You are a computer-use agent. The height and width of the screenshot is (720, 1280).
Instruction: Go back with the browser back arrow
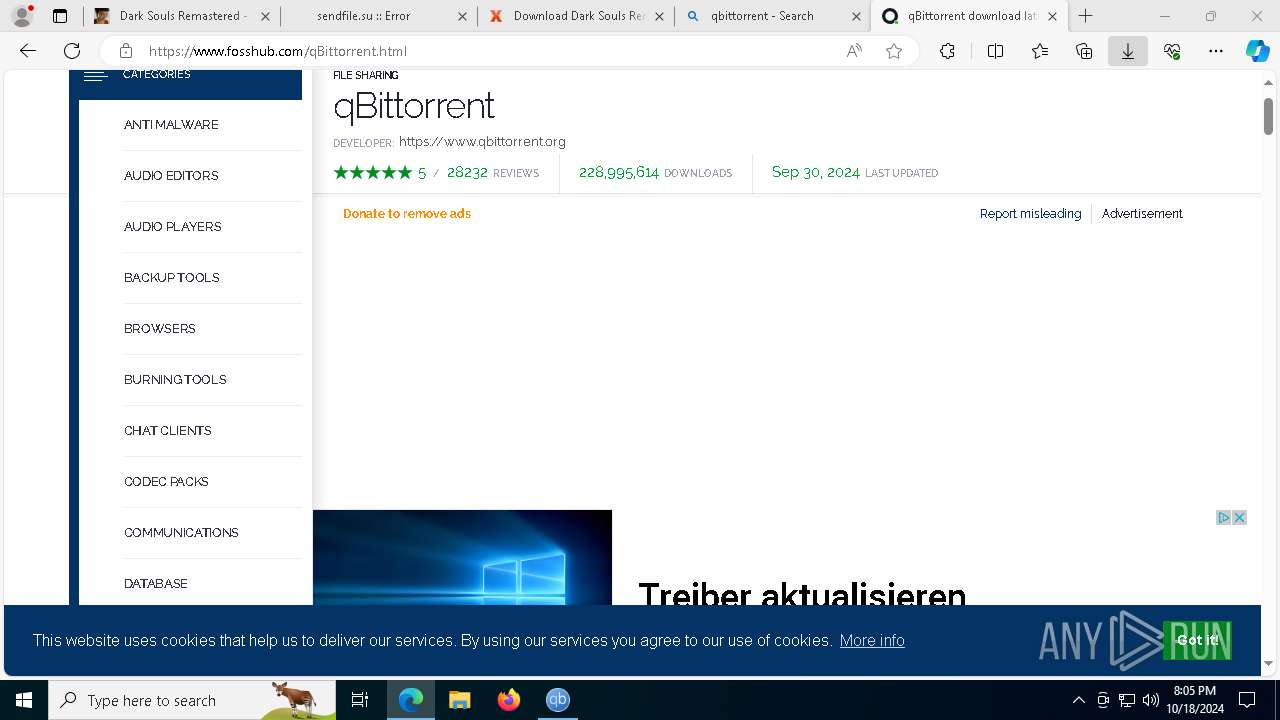point(28,51)
